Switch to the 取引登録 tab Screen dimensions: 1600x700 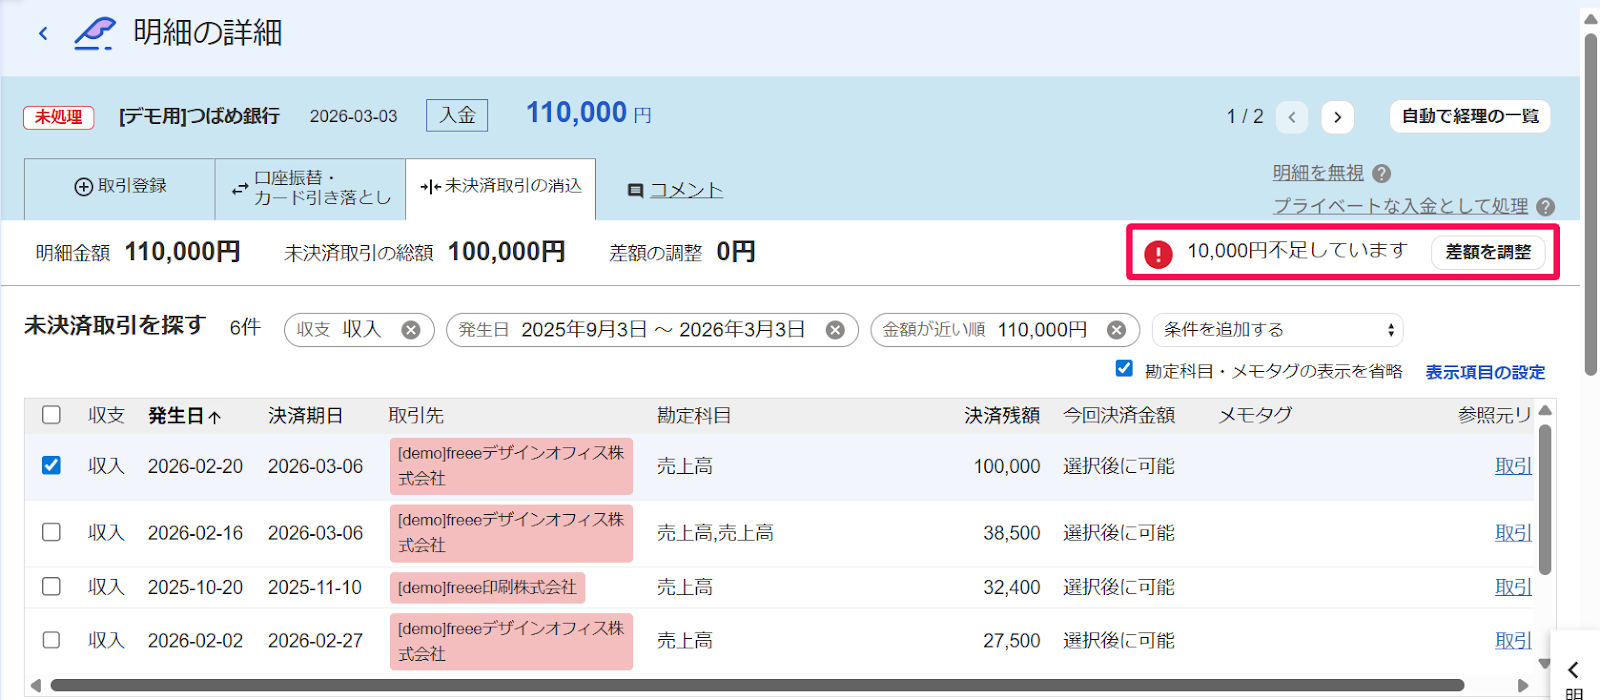[120, 187]
